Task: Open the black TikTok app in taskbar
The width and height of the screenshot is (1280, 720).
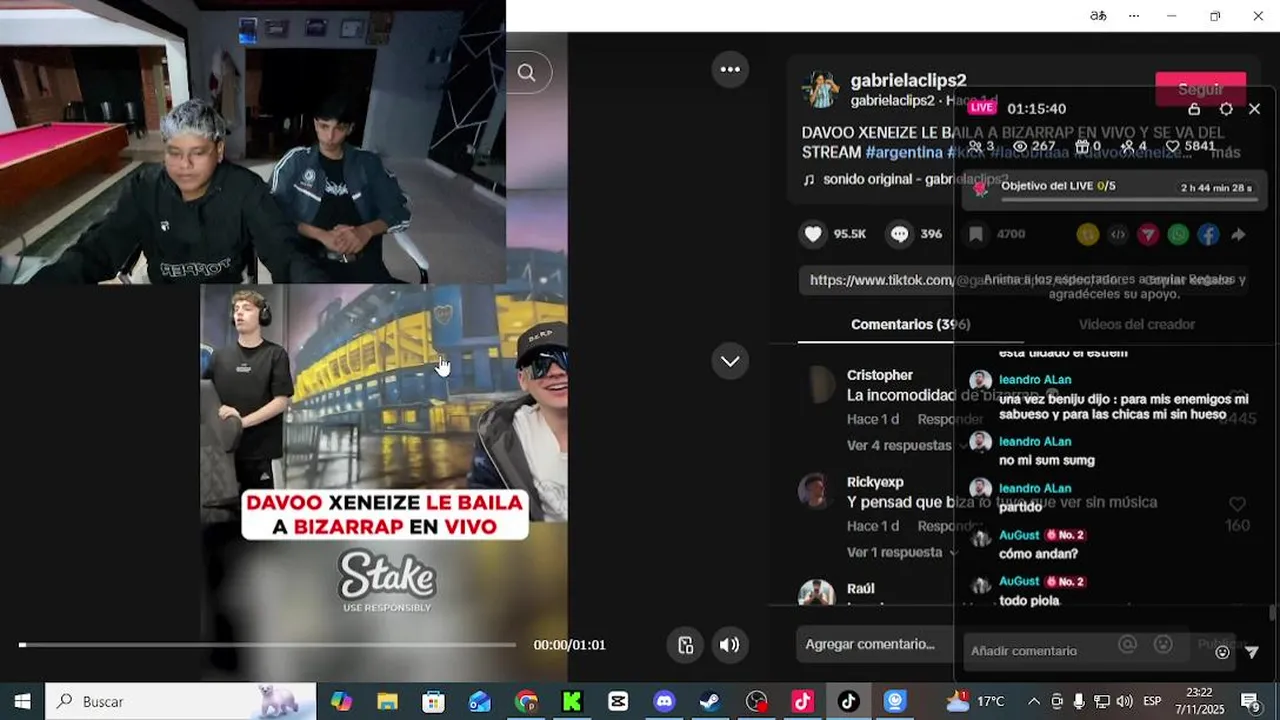Action: [x=849, y=702]
